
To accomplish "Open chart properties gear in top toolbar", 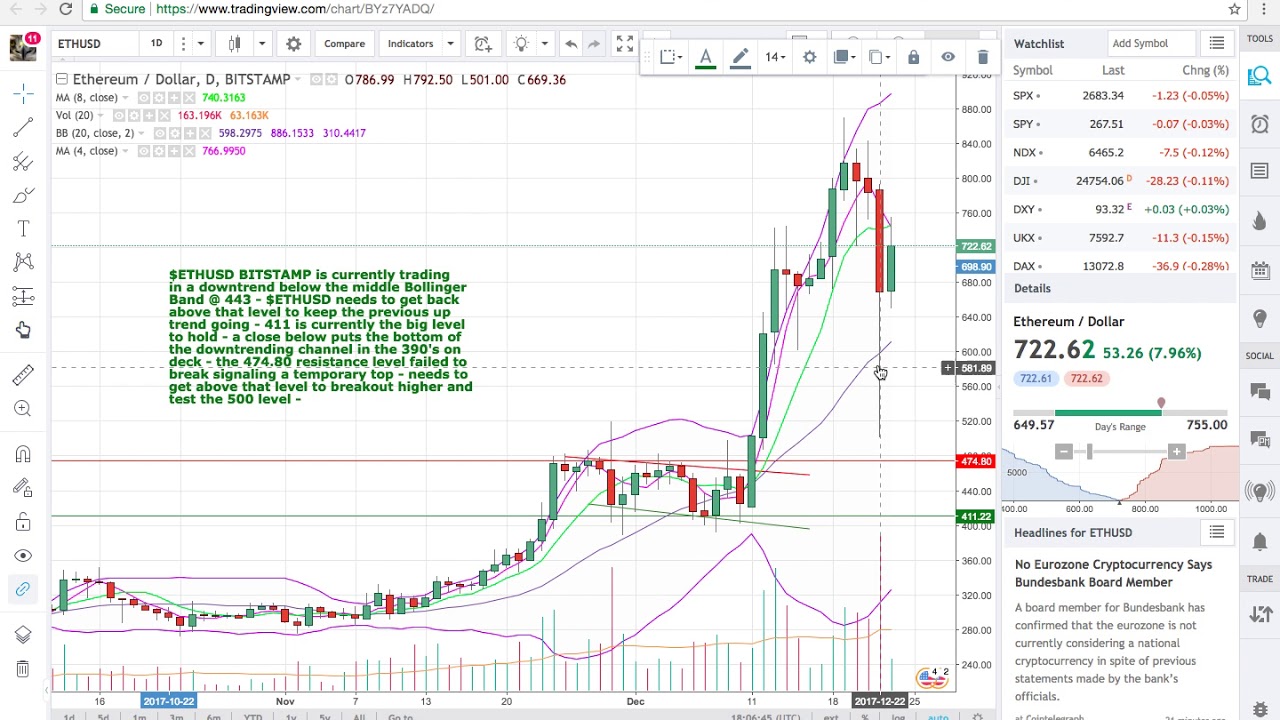I will (293, 44).
